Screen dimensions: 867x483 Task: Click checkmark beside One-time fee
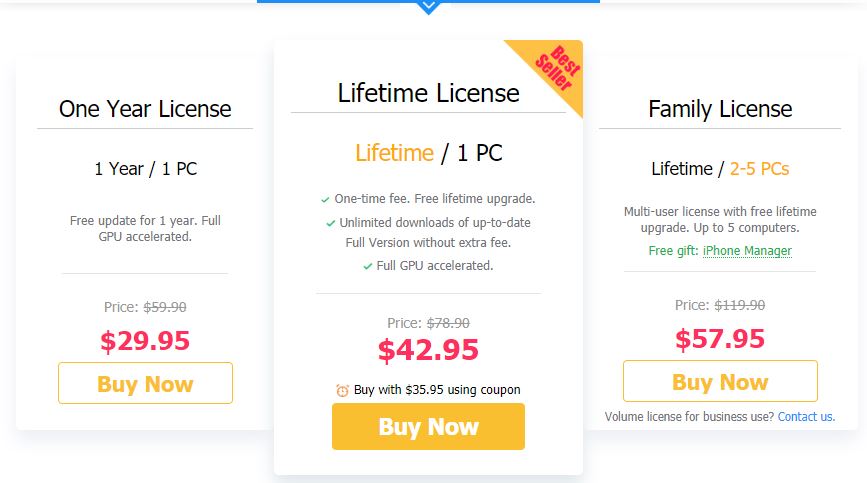click(325, 199)
